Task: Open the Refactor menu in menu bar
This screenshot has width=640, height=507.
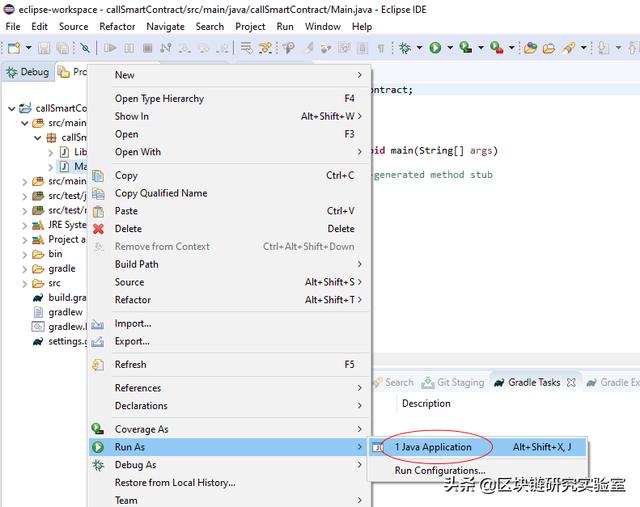Action: 117,27
